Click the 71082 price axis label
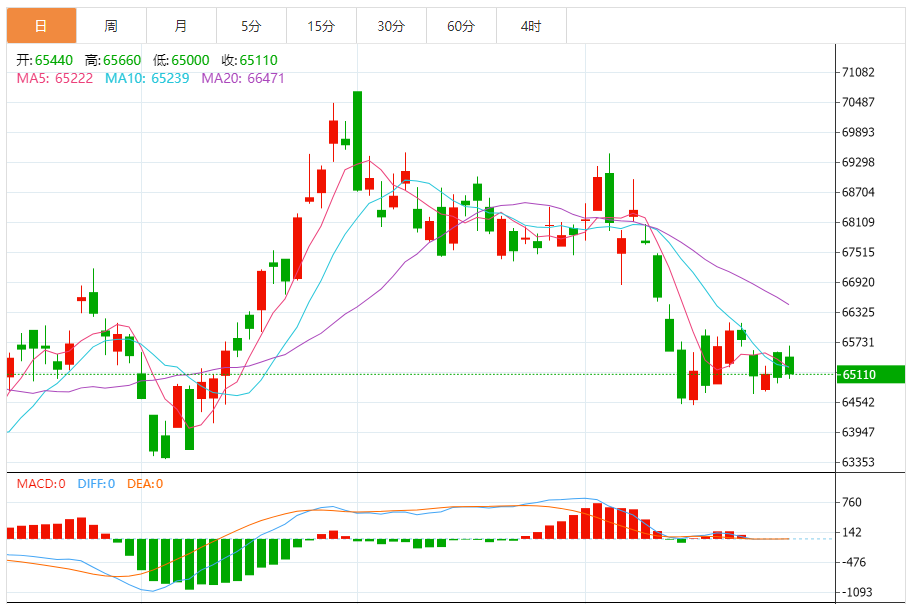 coord(858,73)
